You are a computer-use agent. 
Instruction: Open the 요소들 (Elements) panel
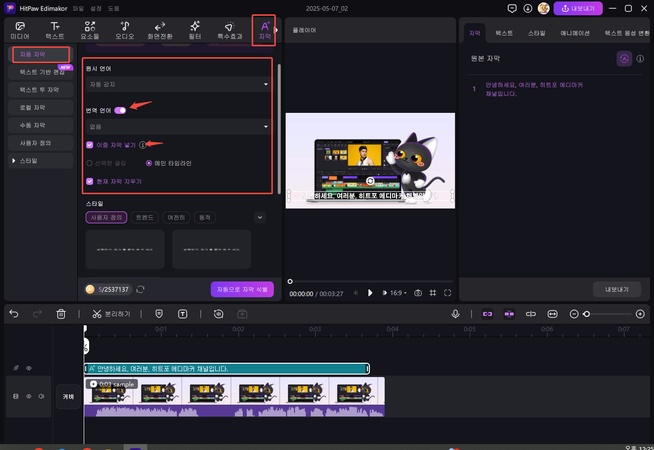pyautogui.click(x=90, y=30)
